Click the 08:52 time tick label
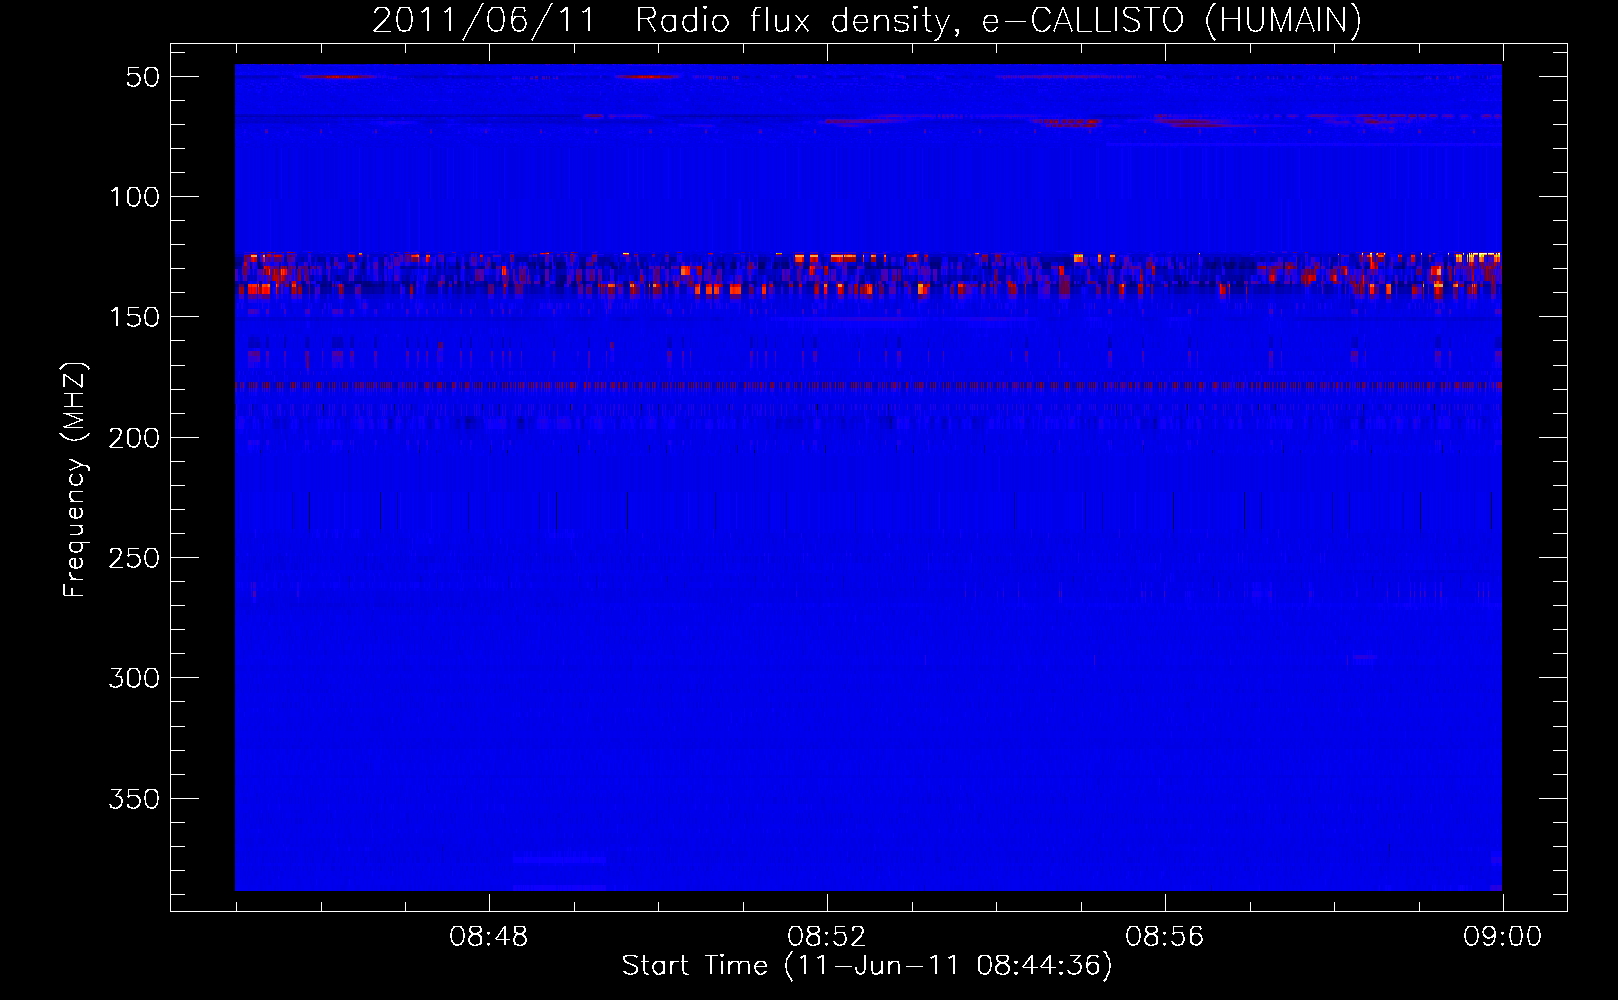The image size is (1618, 1000). (827, 937)
